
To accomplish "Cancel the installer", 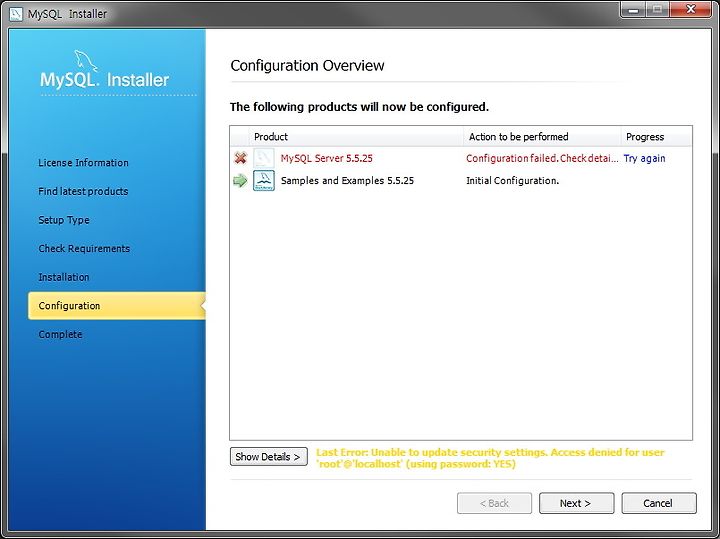I will 659,503.
